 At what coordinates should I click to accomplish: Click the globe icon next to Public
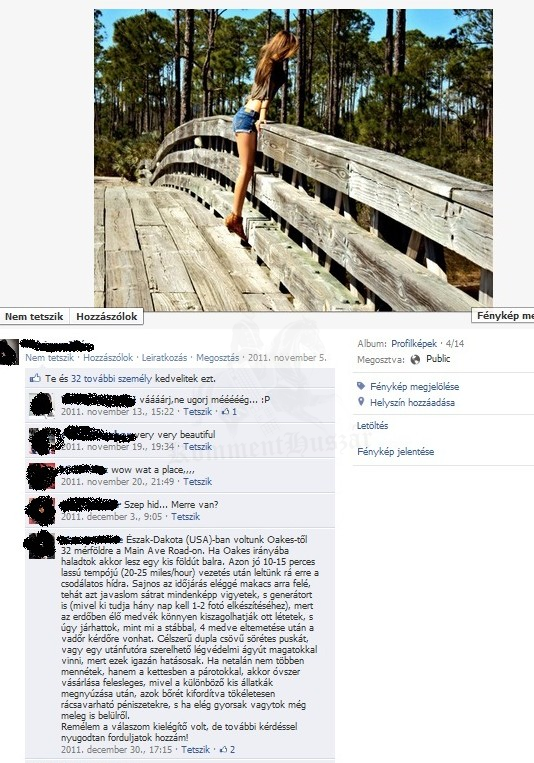coord(415,360)
